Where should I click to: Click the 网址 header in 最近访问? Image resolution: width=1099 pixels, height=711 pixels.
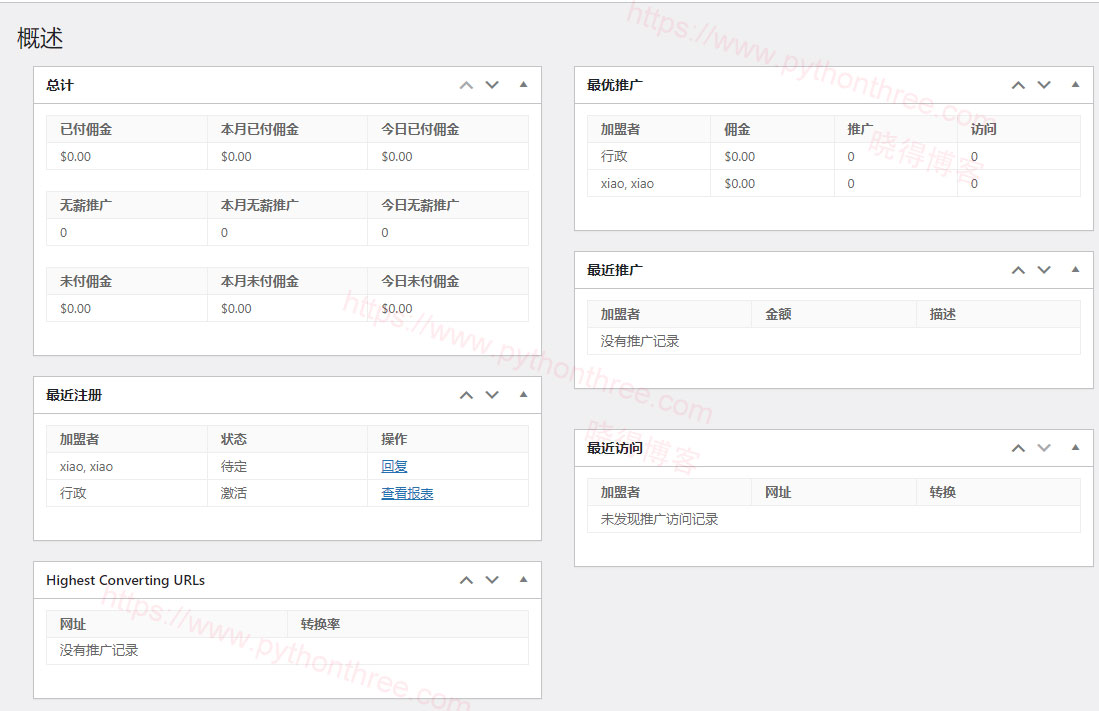778,492
